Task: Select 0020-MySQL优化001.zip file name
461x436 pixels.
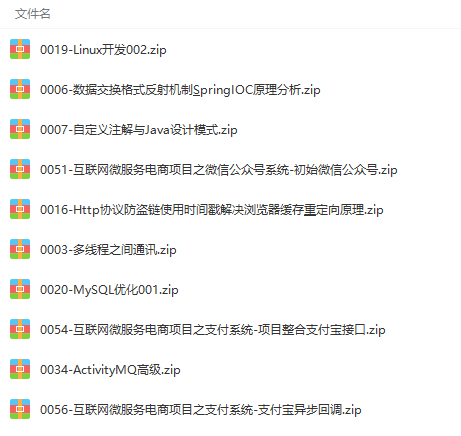Action: (x=109, y=290)
